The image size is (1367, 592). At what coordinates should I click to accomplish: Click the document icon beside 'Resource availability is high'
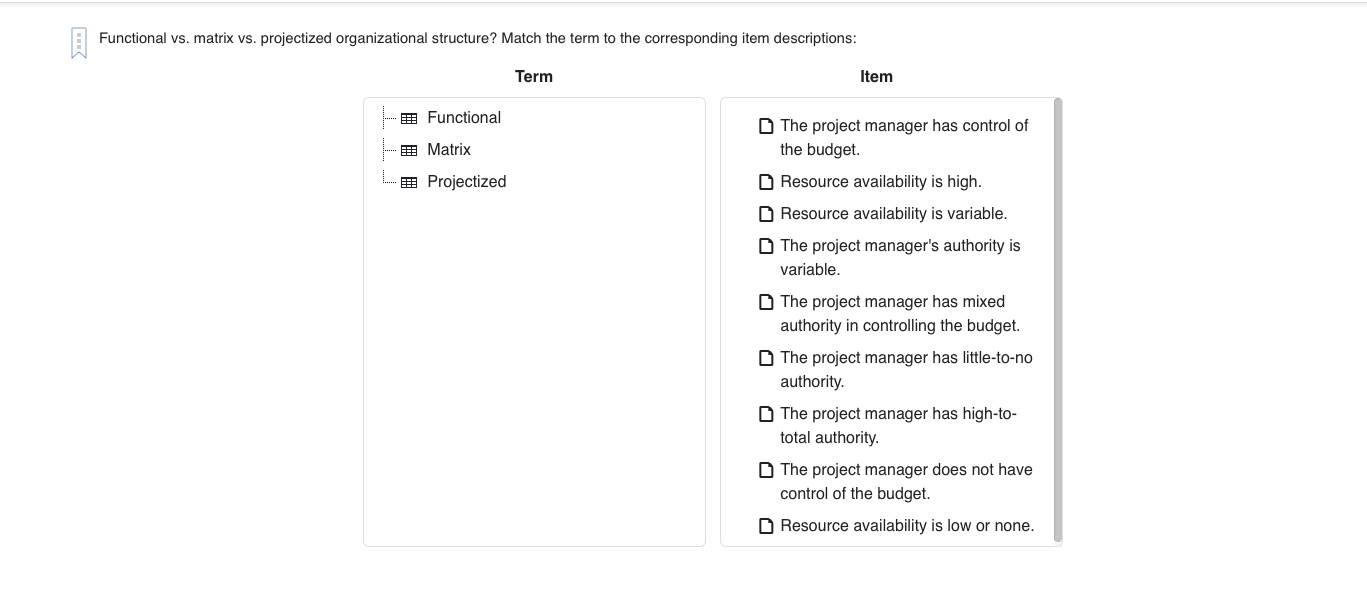click(766, 181)
